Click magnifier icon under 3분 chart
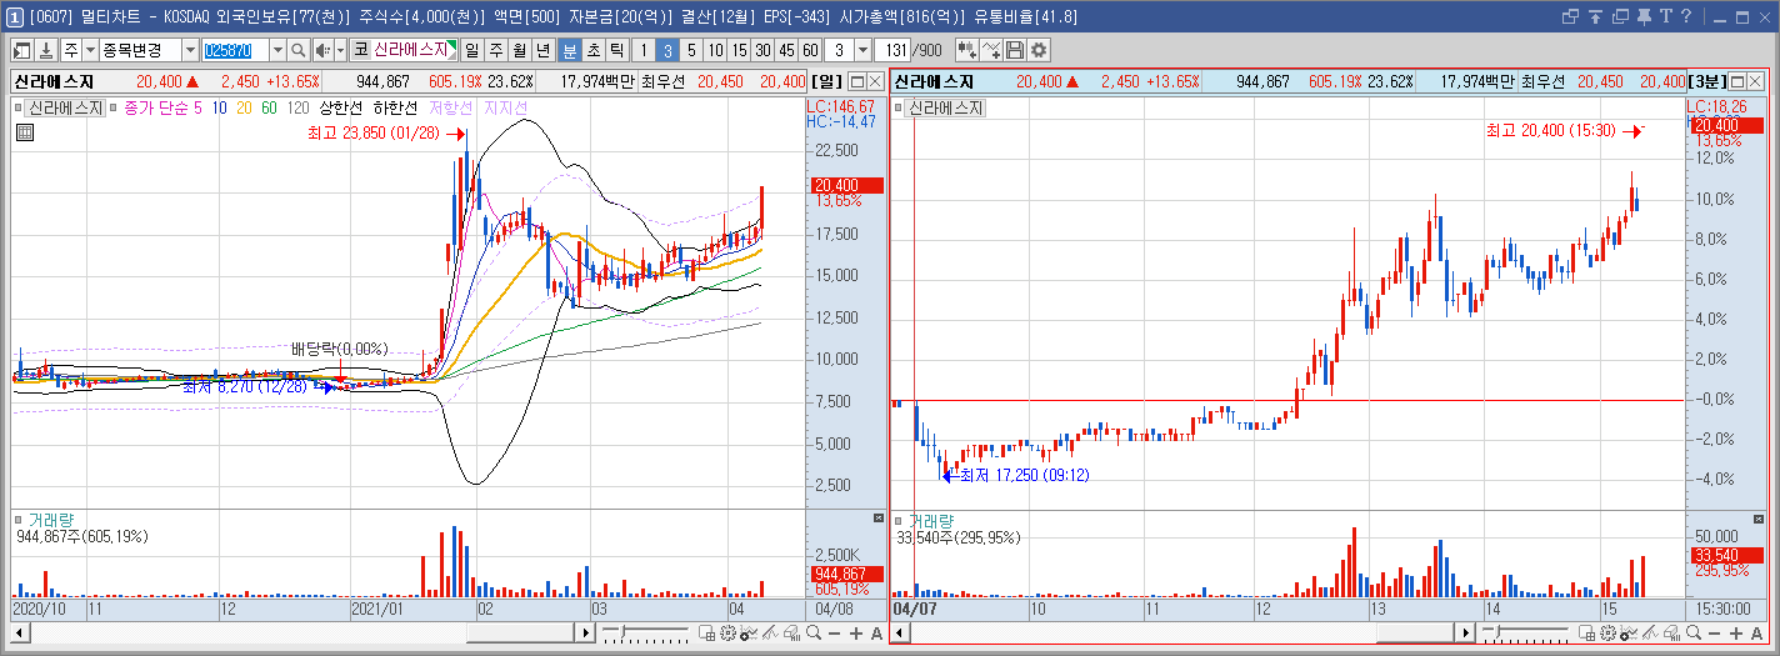This screenshot has width=1780, height=656. [x=1693, y=633]
